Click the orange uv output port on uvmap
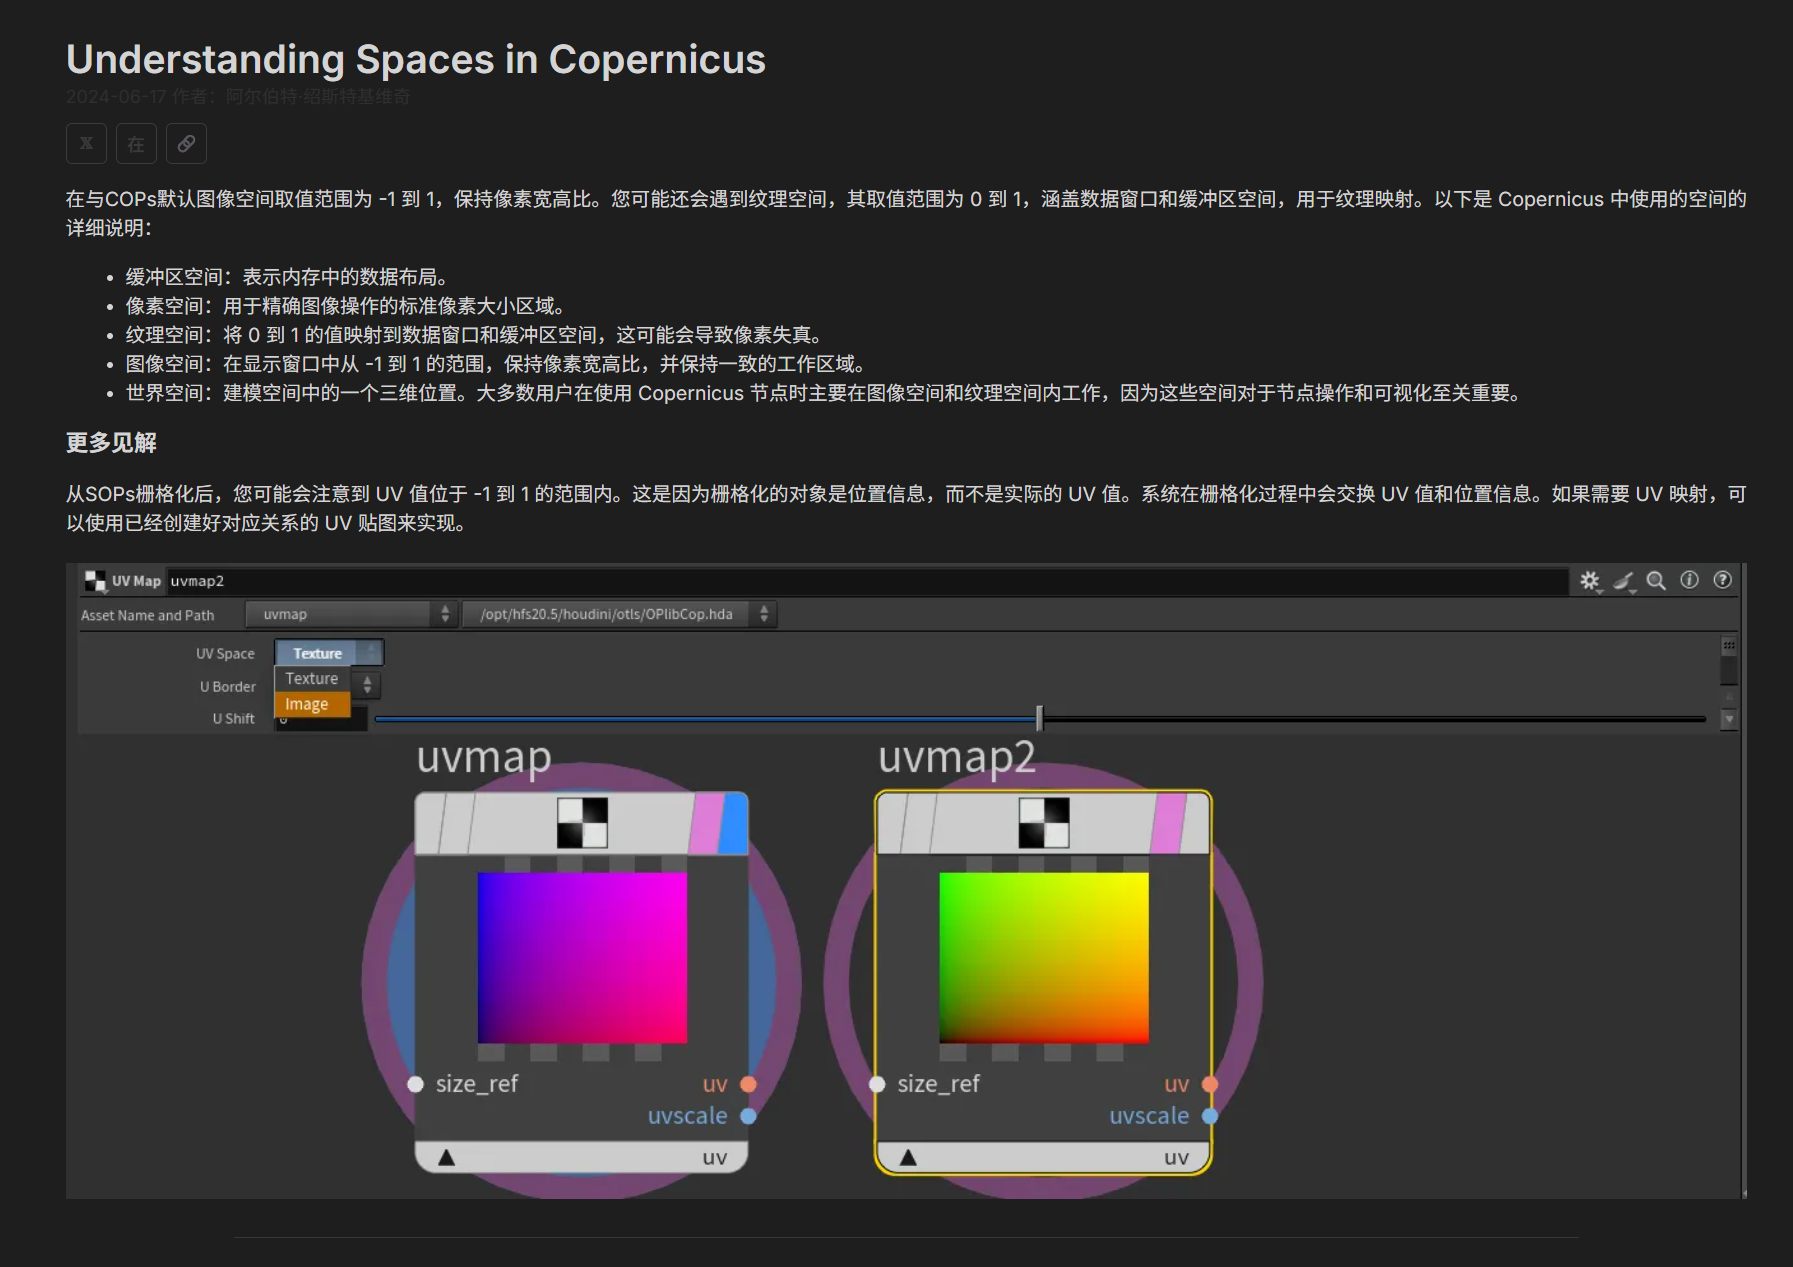The width and height of the screenshot is (1793, 1267). (748, 1084)
